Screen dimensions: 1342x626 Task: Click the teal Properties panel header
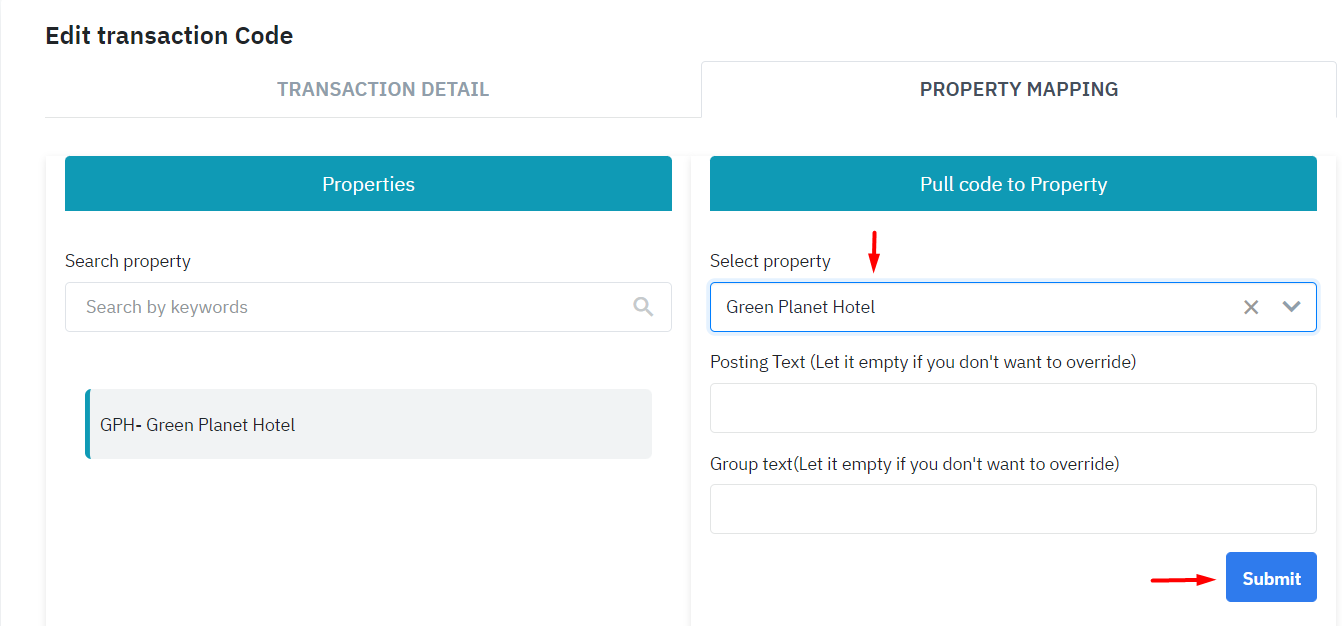tap(368, 184)
